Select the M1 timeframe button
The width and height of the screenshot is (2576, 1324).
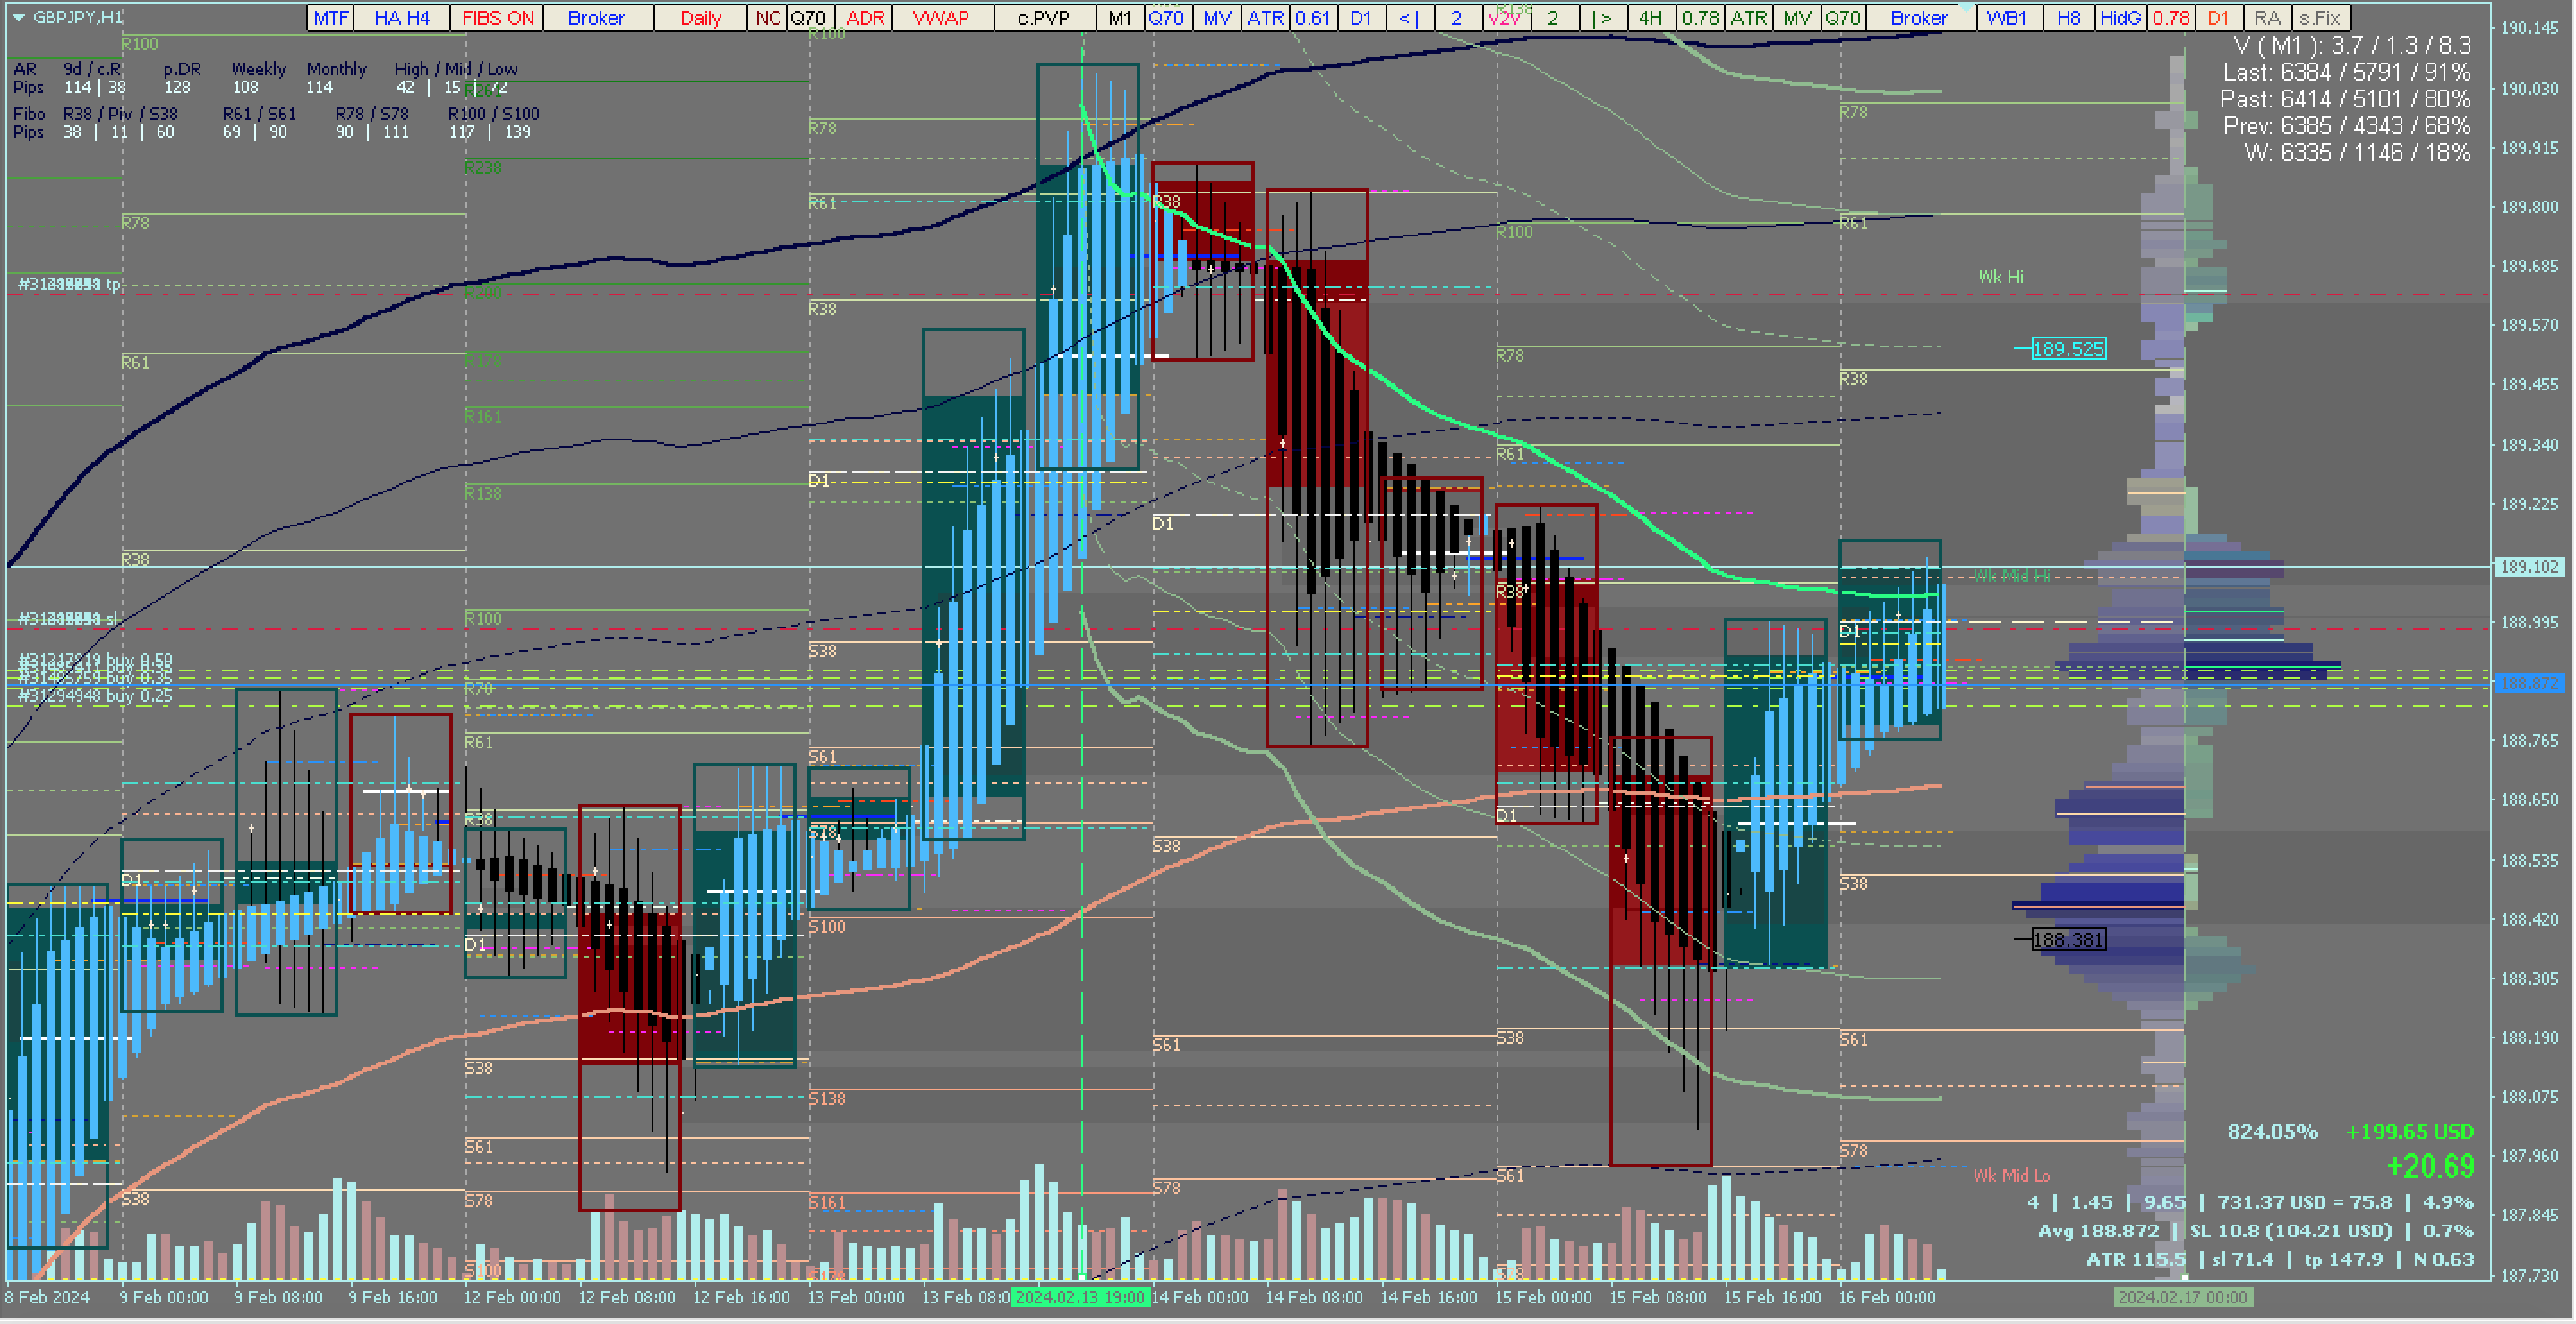[1120, 18]
